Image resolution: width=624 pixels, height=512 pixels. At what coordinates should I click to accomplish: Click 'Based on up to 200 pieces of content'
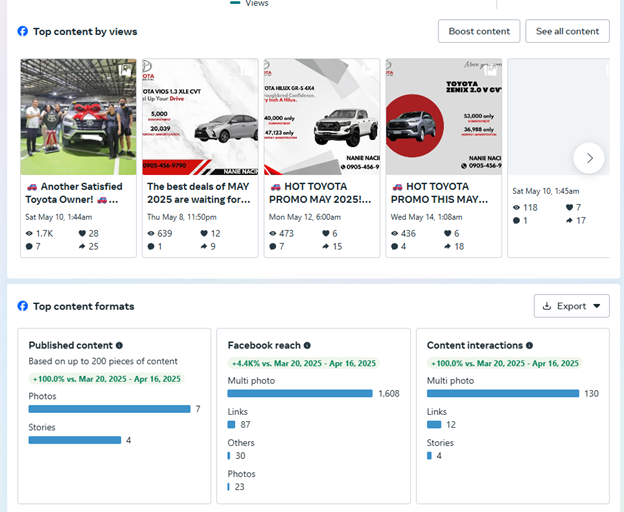click(x=103, y=361)
